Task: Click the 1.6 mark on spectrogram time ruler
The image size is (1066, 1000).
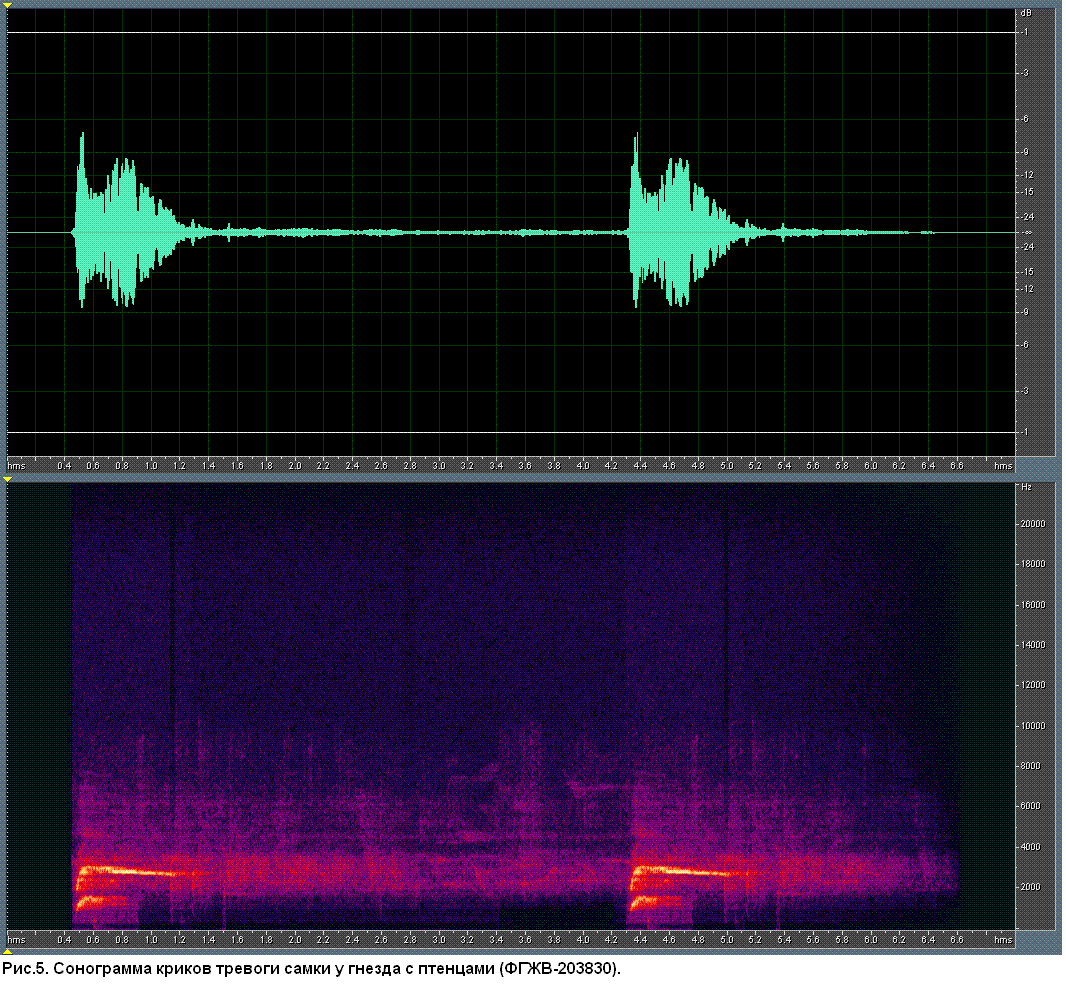Action: pyautogui.click(x=237, y=939)
